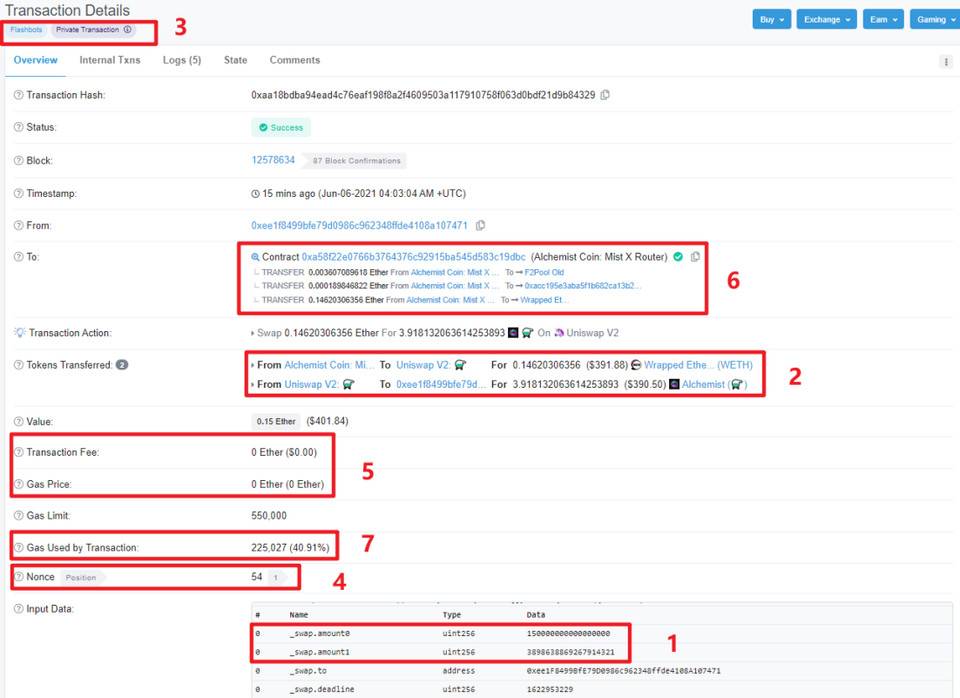This screenshot has height=698, width=960.
Task: Click the verified checkmark on the Mist X Router
Action: (x=677, y=257)
